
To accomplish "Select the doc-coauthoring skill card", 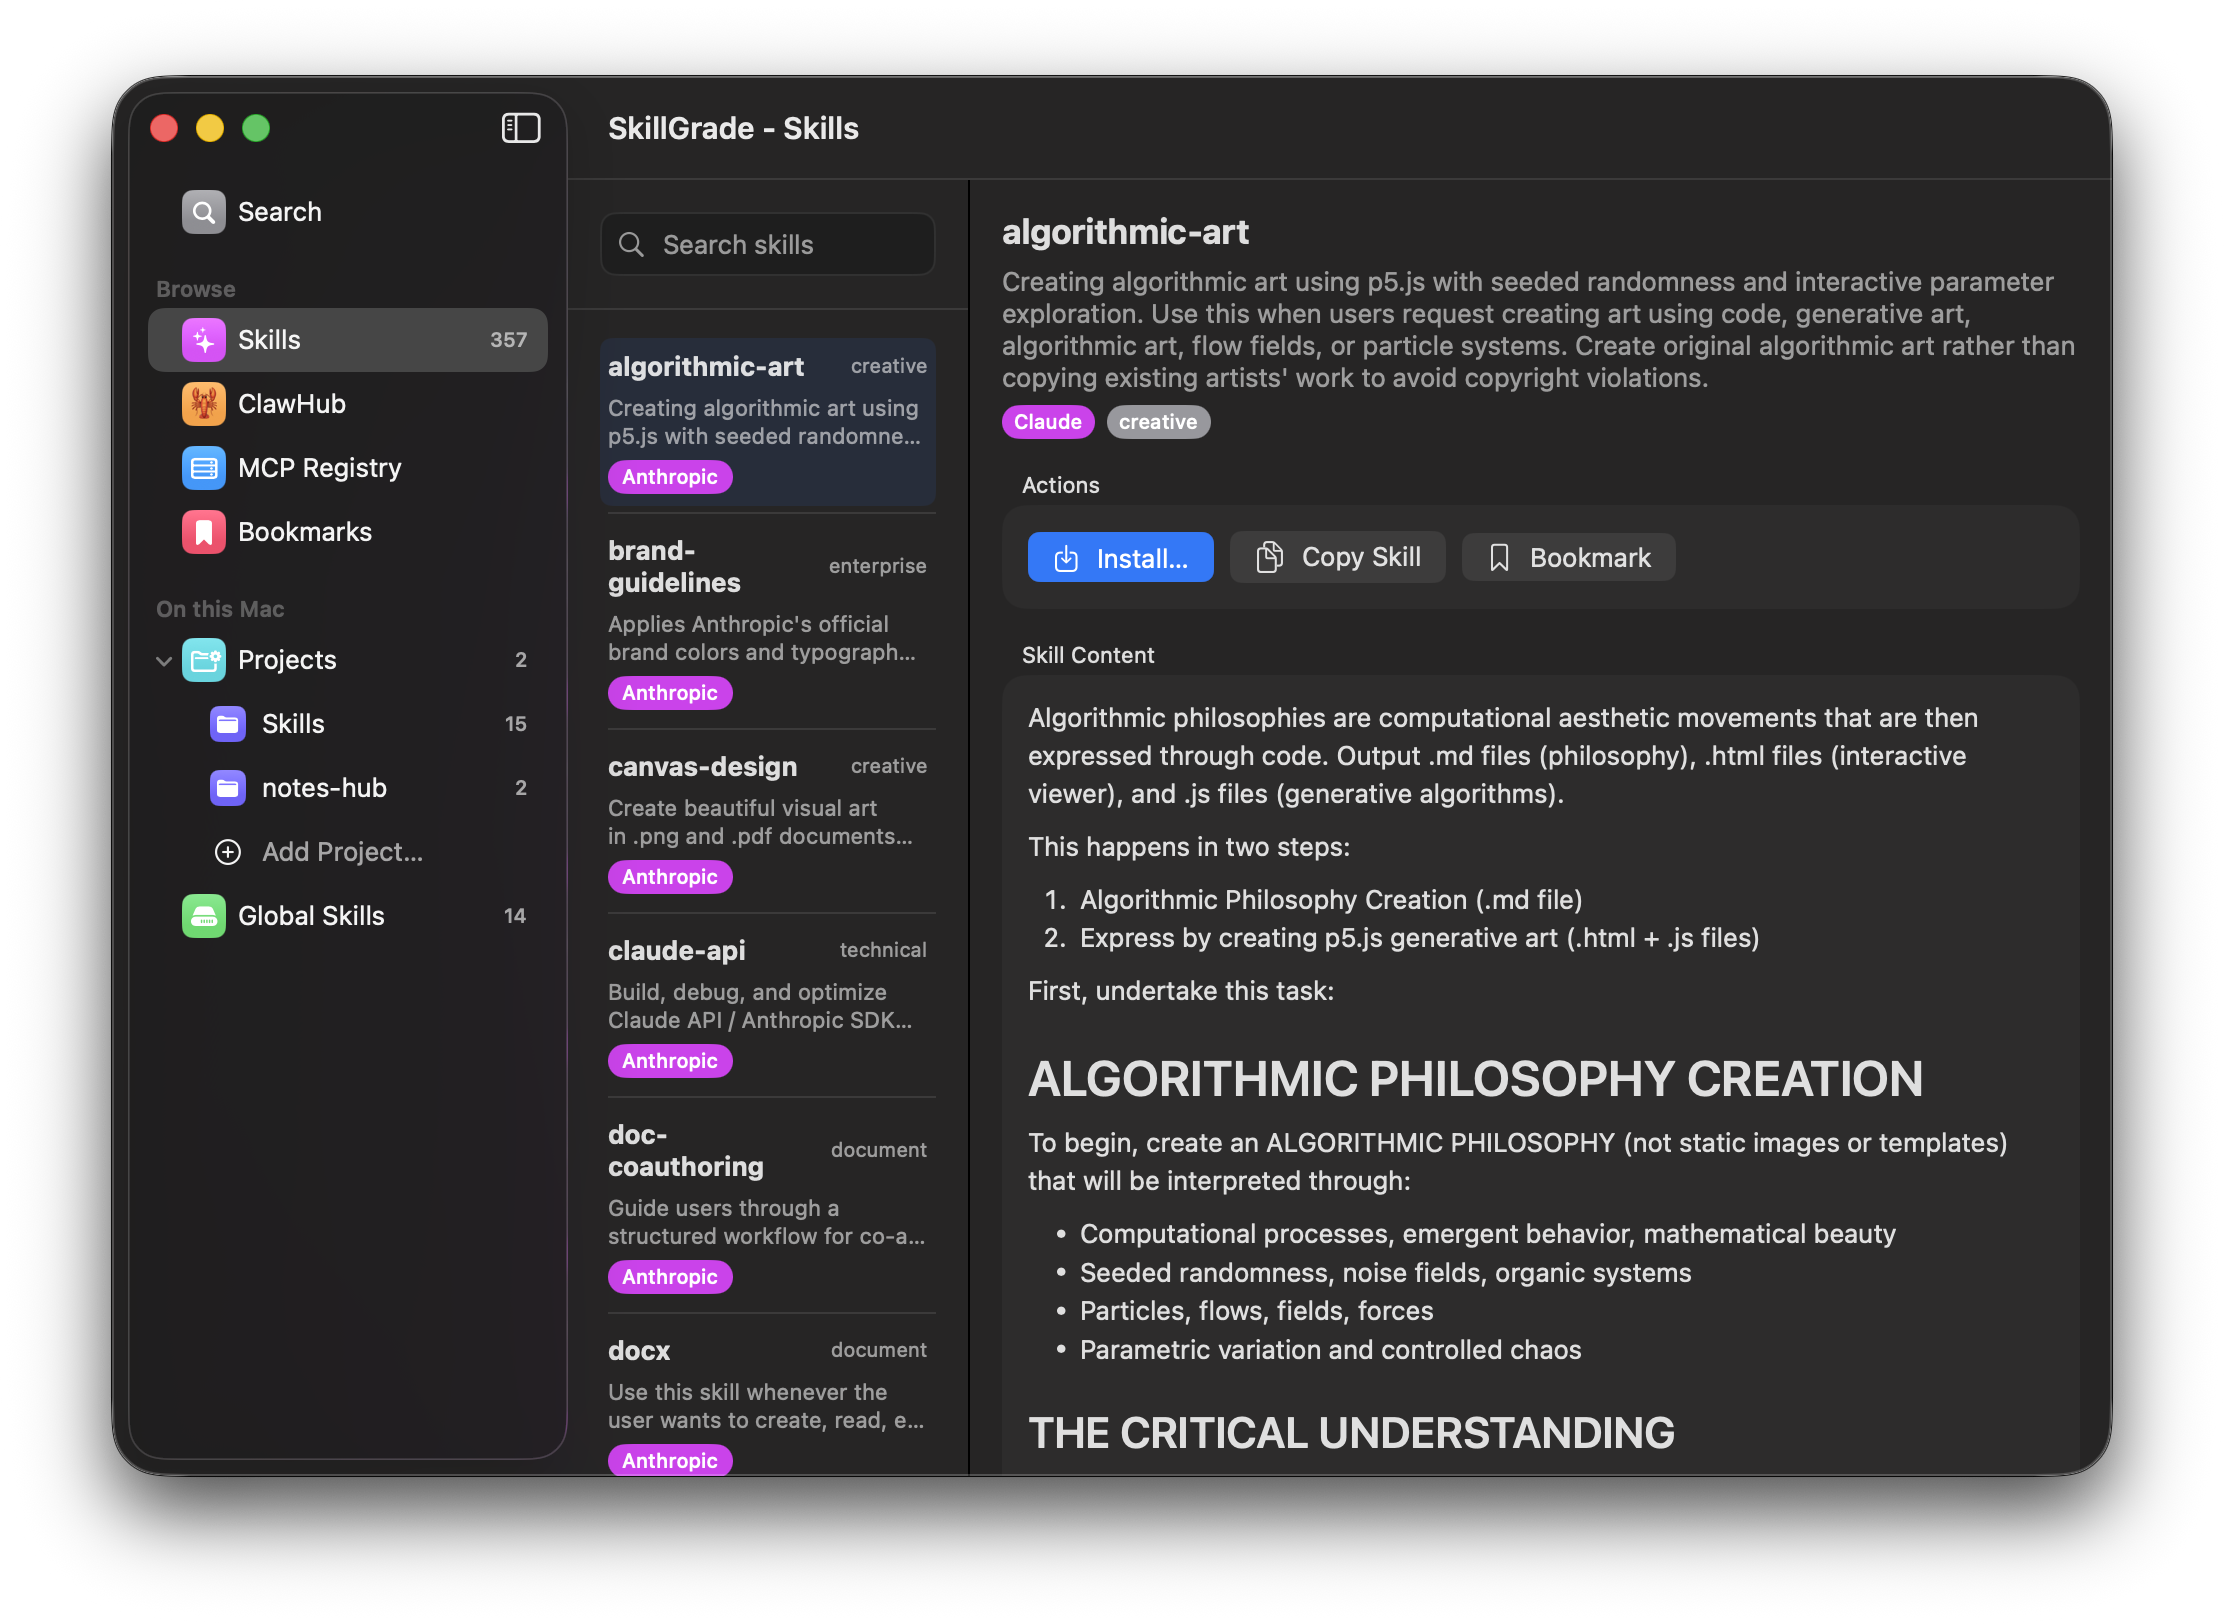I will click(x=768, y=1206).
